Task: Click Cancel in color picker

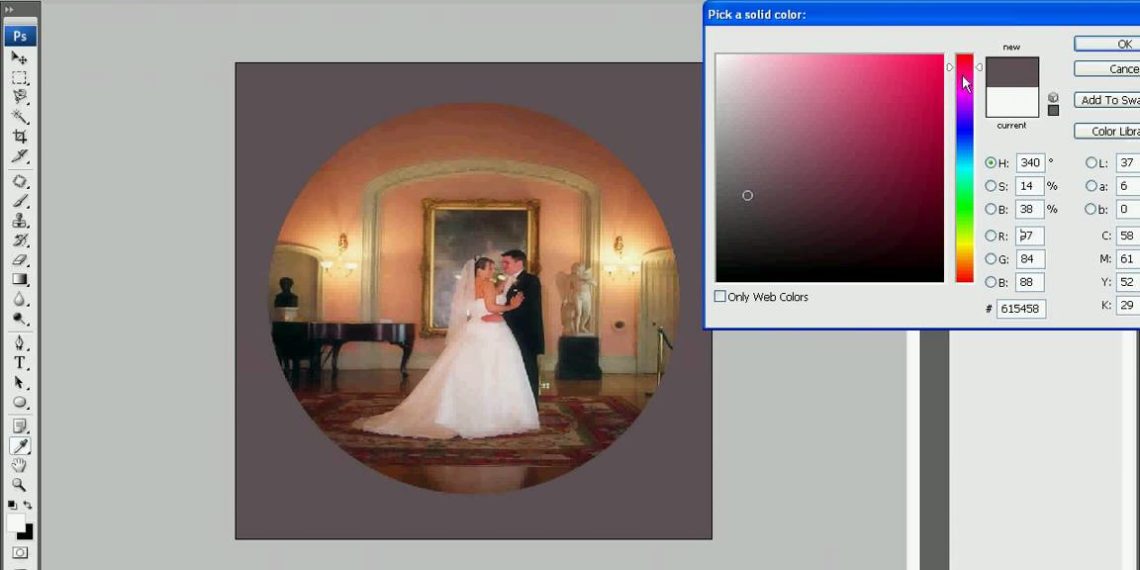Action: 1107,69
